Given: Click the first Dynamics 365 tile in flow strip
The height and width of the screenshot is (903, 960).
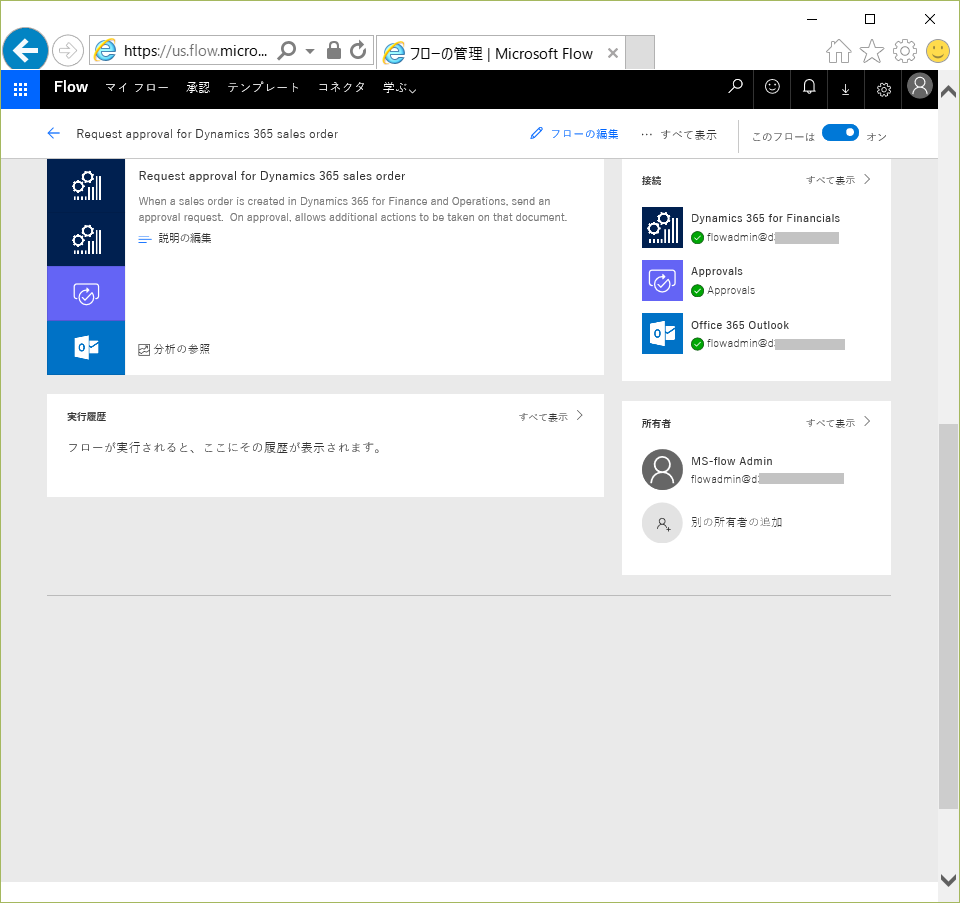Looking at the screenshot, I should 86,185.
